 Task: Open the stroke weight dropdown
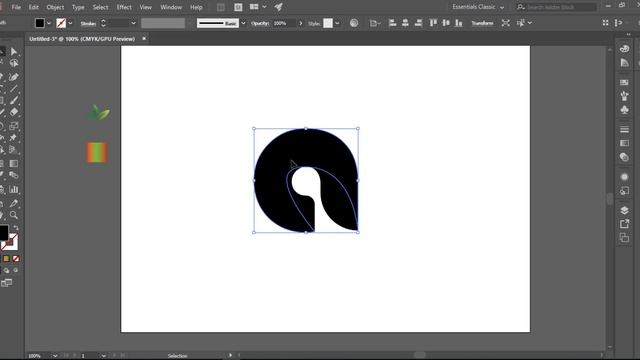tap(133, 23)
